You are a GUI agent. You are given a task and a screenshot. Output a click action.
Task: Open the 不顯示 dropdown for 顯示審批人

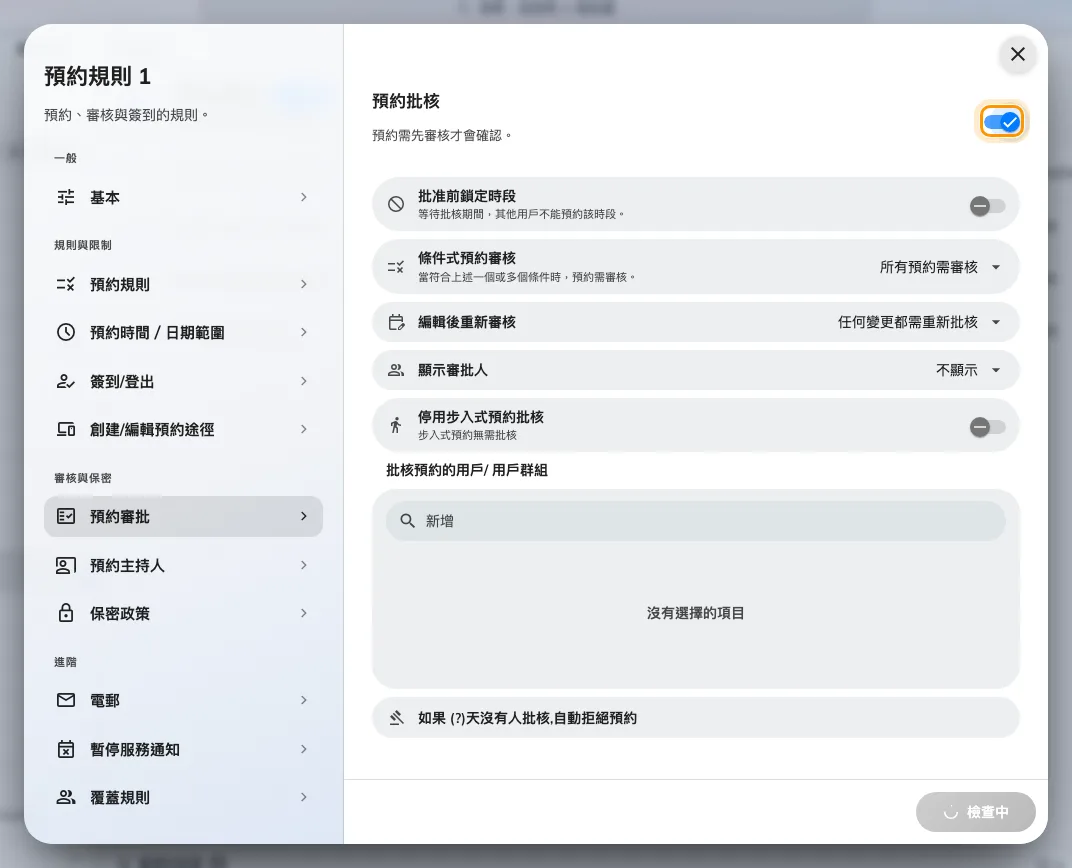click(968, 370)
